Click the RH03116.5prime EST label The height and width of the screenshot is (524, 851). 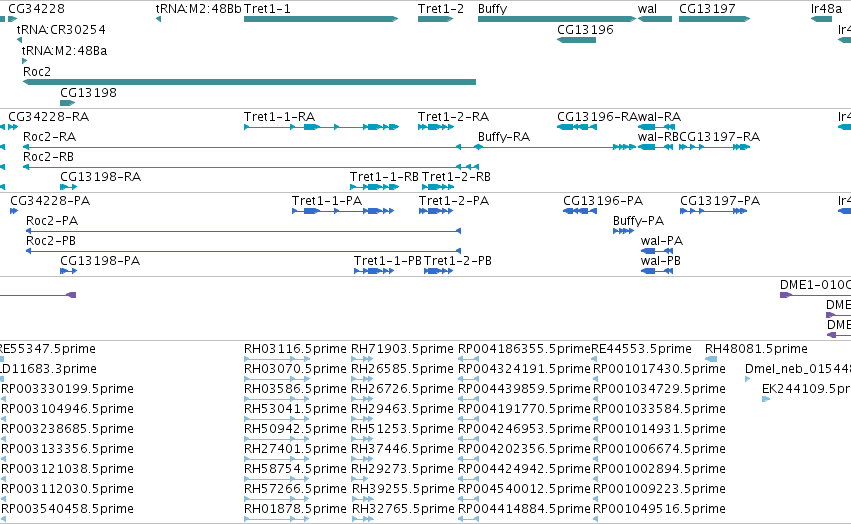(x=295, y=349)
